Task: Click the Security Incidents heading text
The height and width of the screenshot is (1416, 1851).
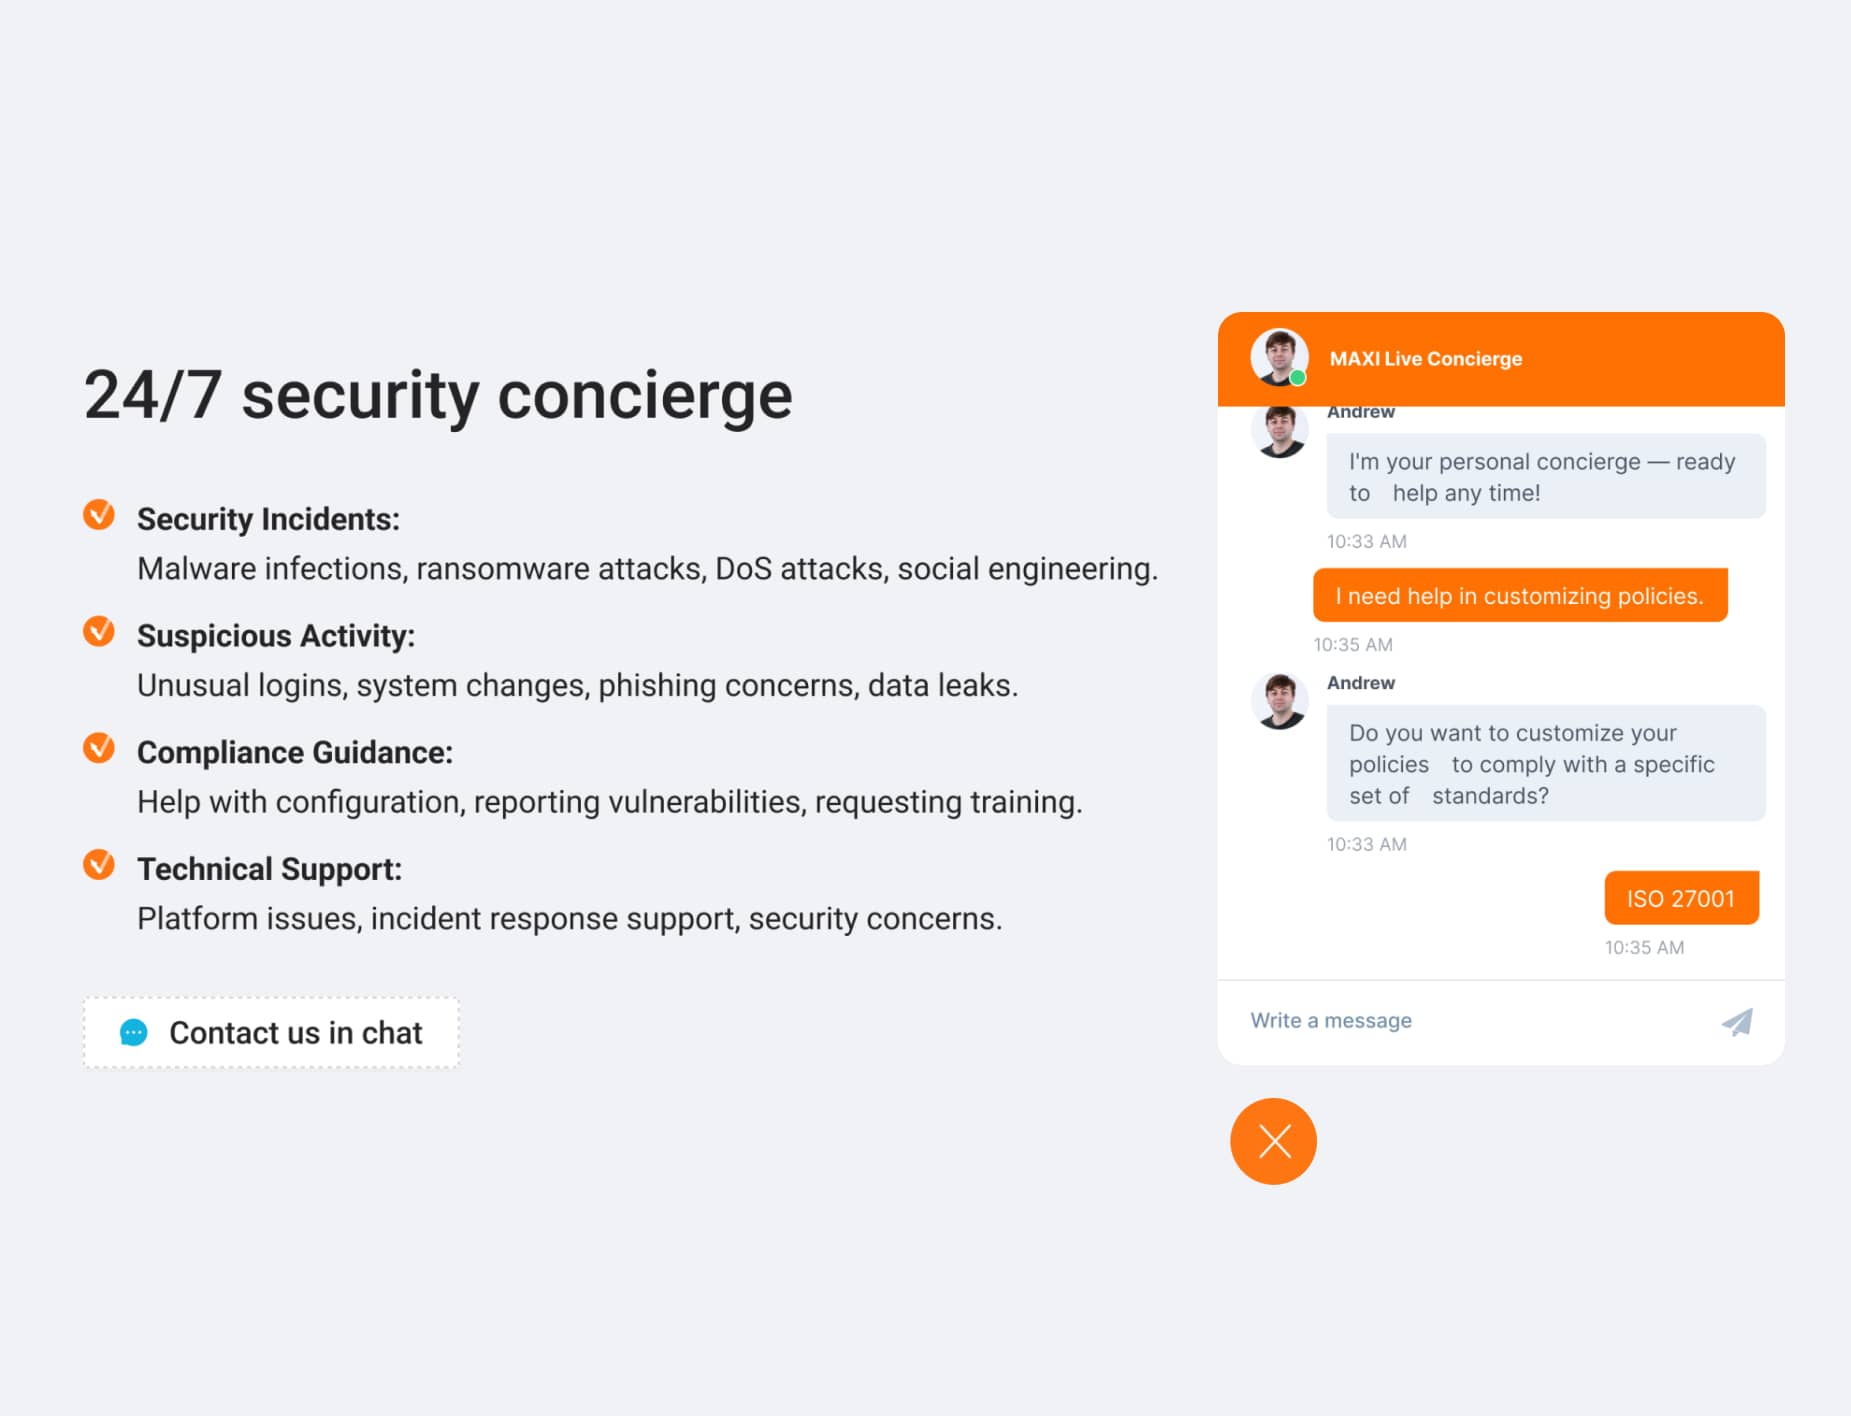Action: (x=268, y=519)
